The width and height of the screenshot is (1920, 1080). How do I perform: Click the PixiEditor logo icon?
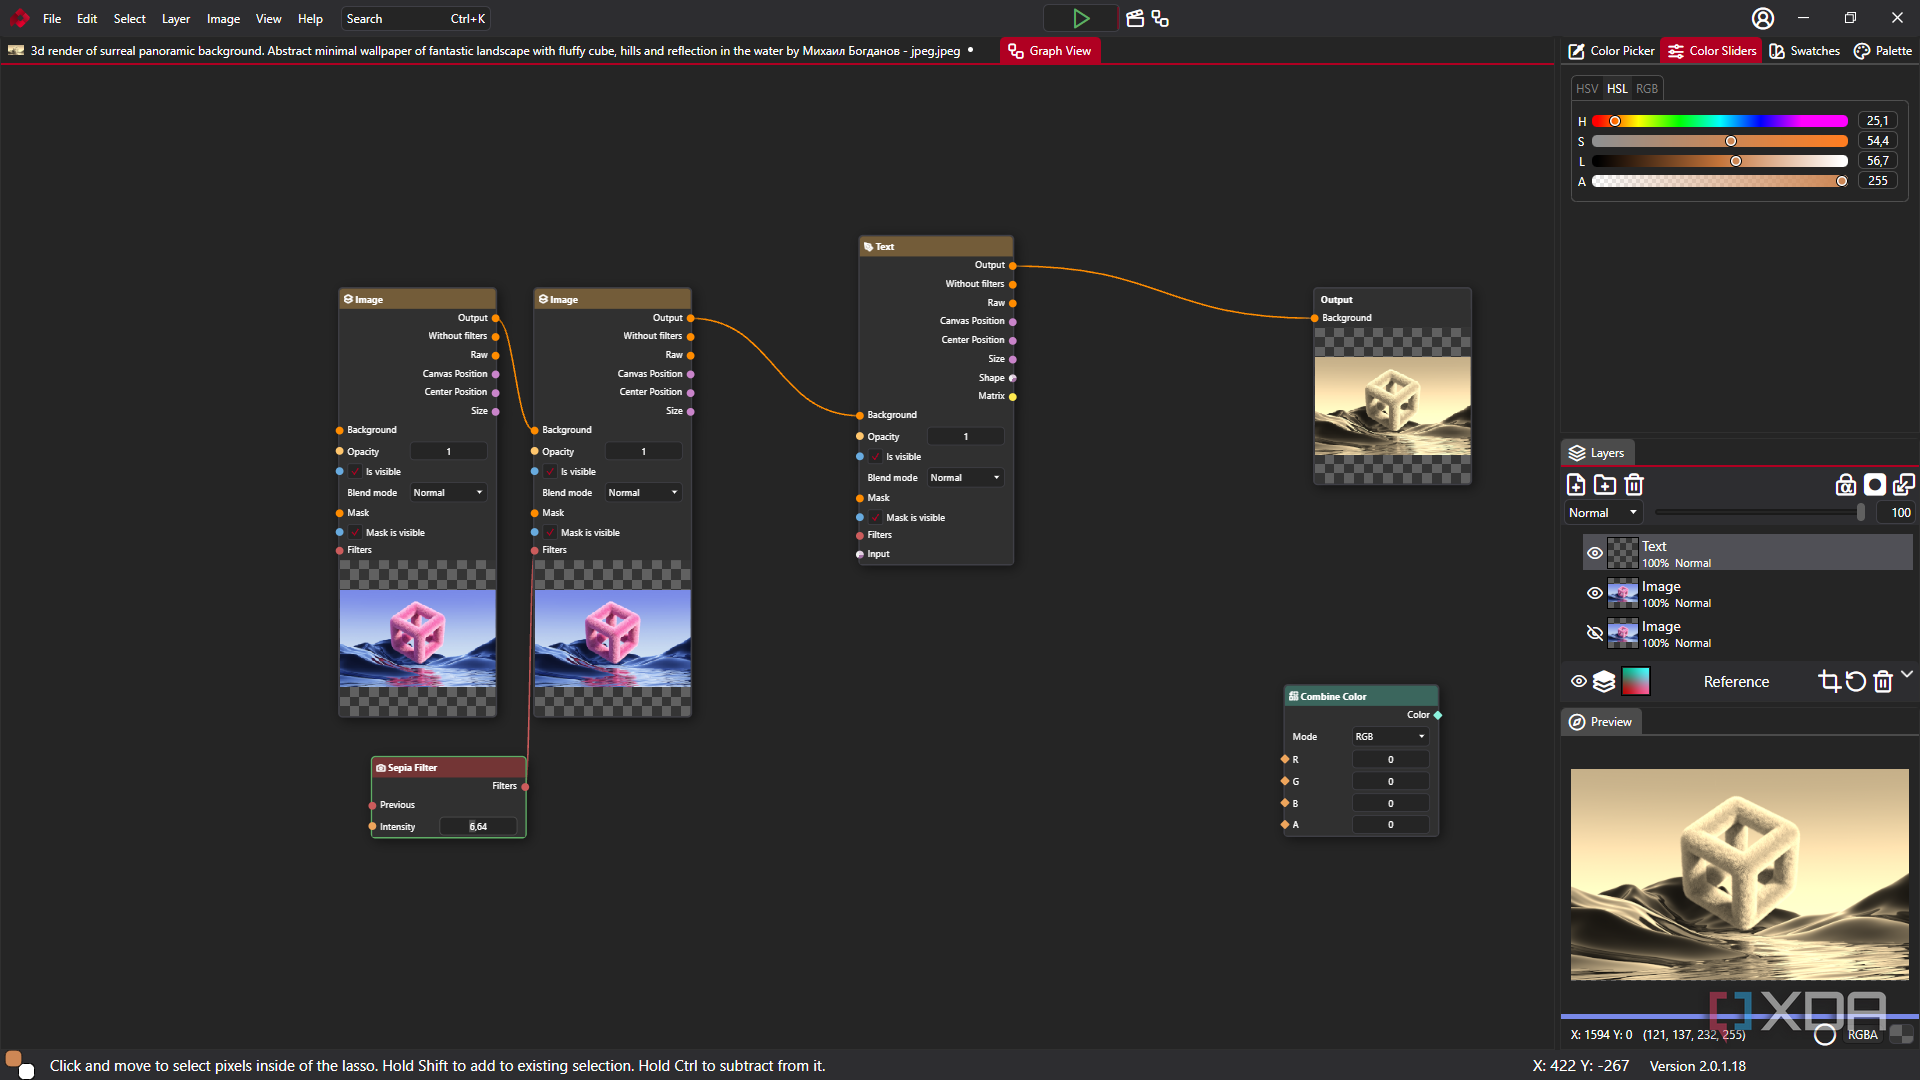coord(19,18)
